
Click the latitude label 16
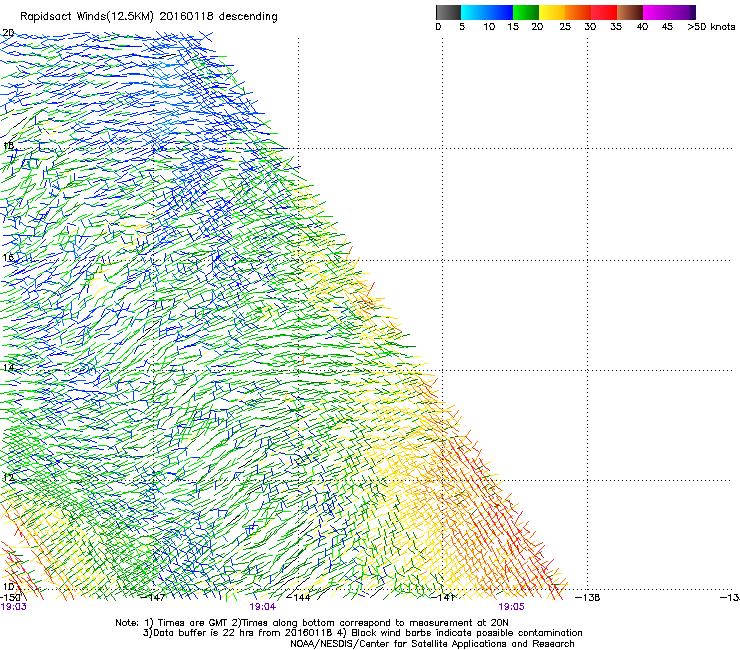pyautogui.click(x=8, y=257)
